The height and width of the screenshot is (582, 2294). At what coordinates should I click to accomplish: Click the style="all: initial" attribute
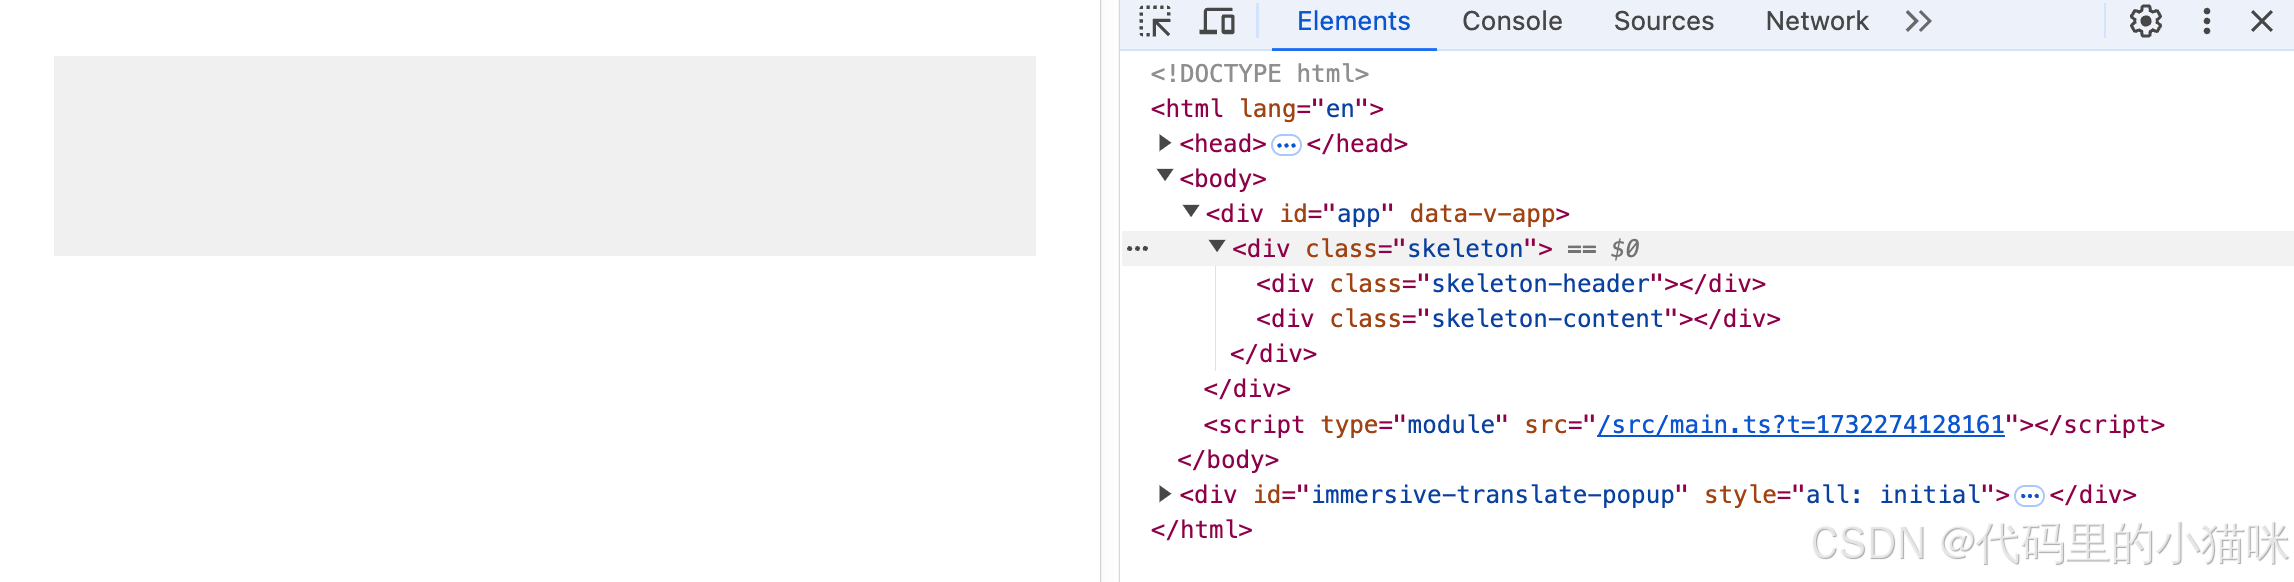(x=1849, y=495)
